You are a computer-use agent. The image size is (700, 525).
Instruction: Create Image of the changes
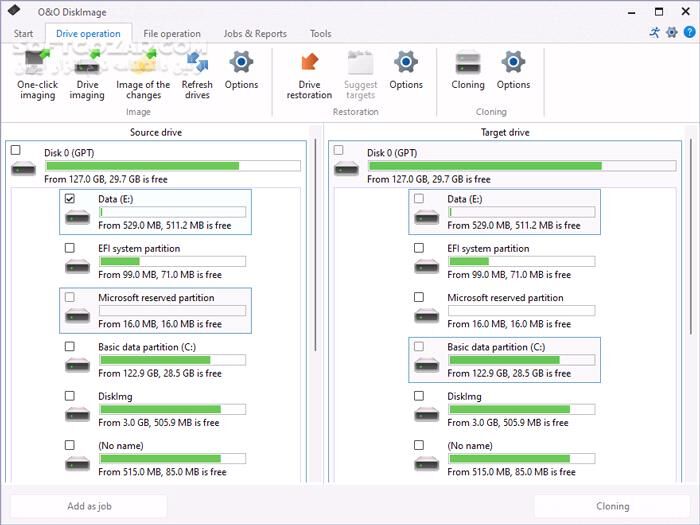[x=143, y=75]
